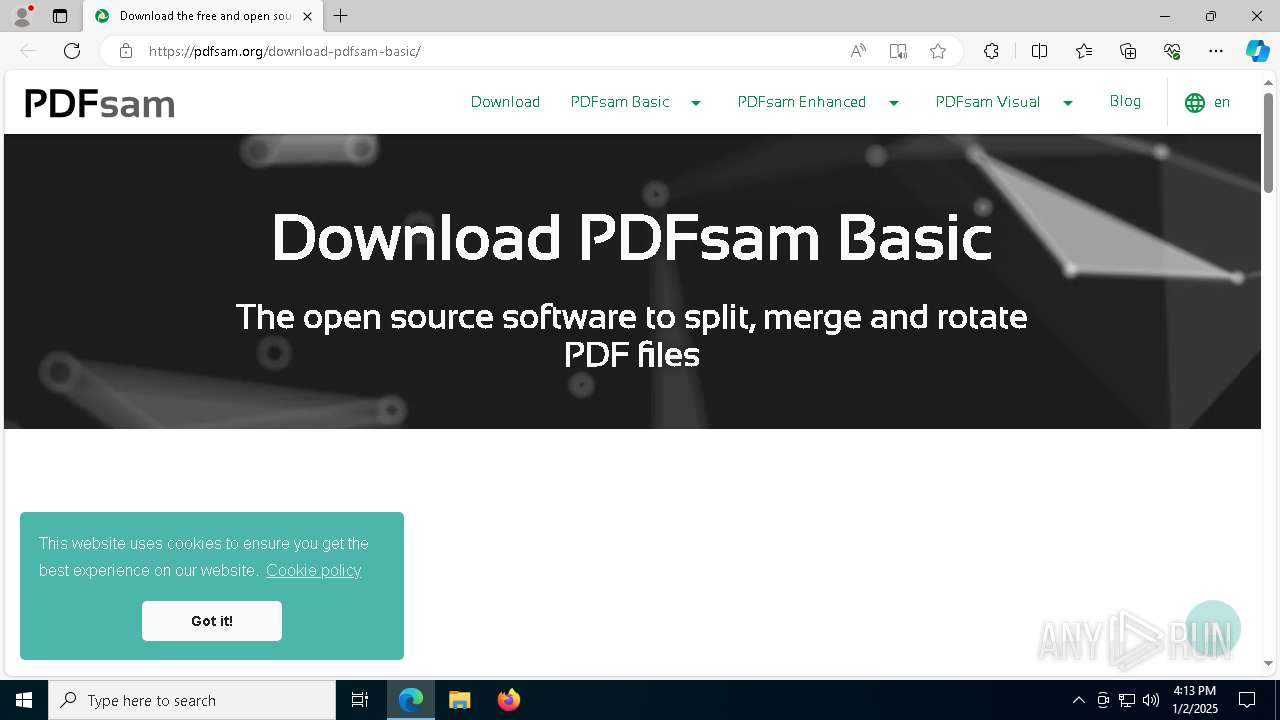Click the Edge profile avatar icon
This screenshot has width=1280, height=720.
pyautogui.click(x=21, y=16)
